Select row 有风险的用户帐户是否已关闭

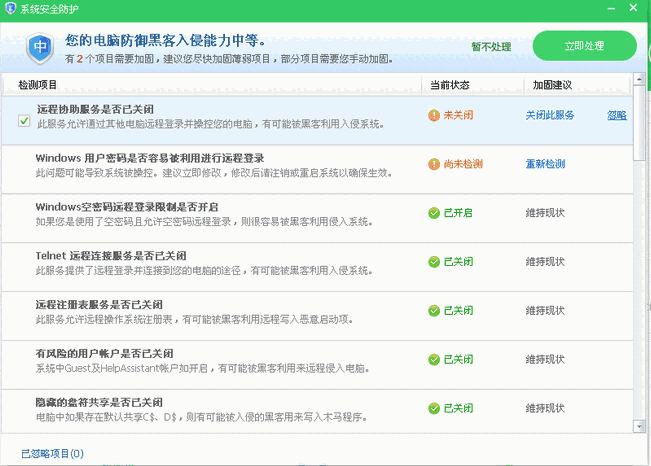(x=318, y=365)
